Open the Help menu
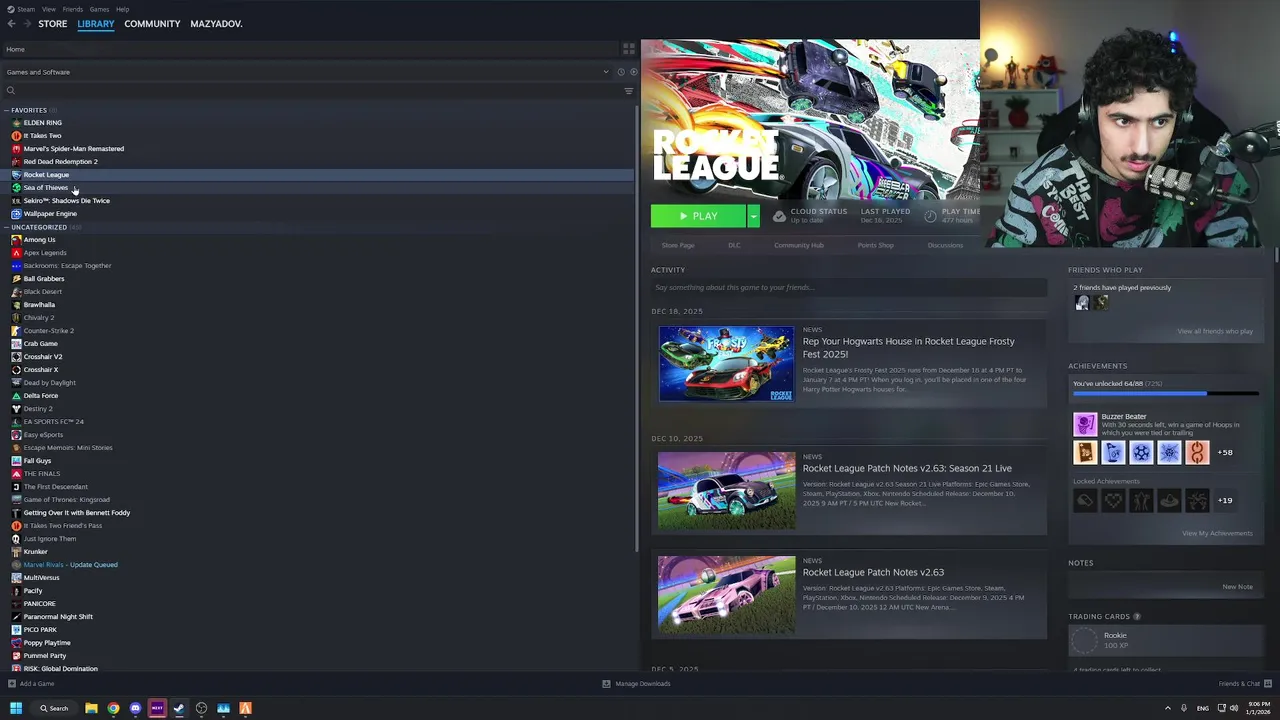 click(x=122, y=9)
